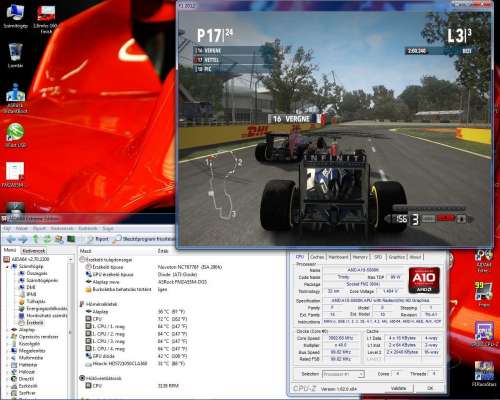
Task: Open the SPD tab in CPU-Z
Action: 378,257
